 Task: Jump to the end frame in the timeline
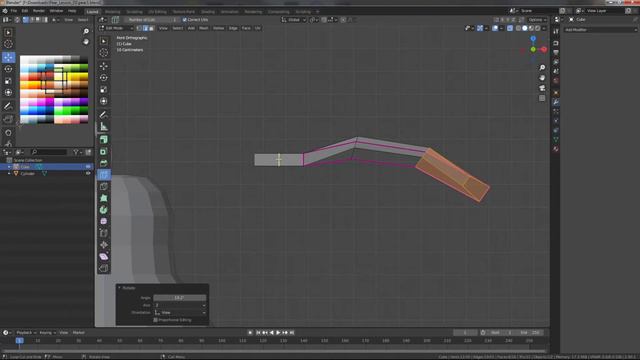[x=292, y=333]
